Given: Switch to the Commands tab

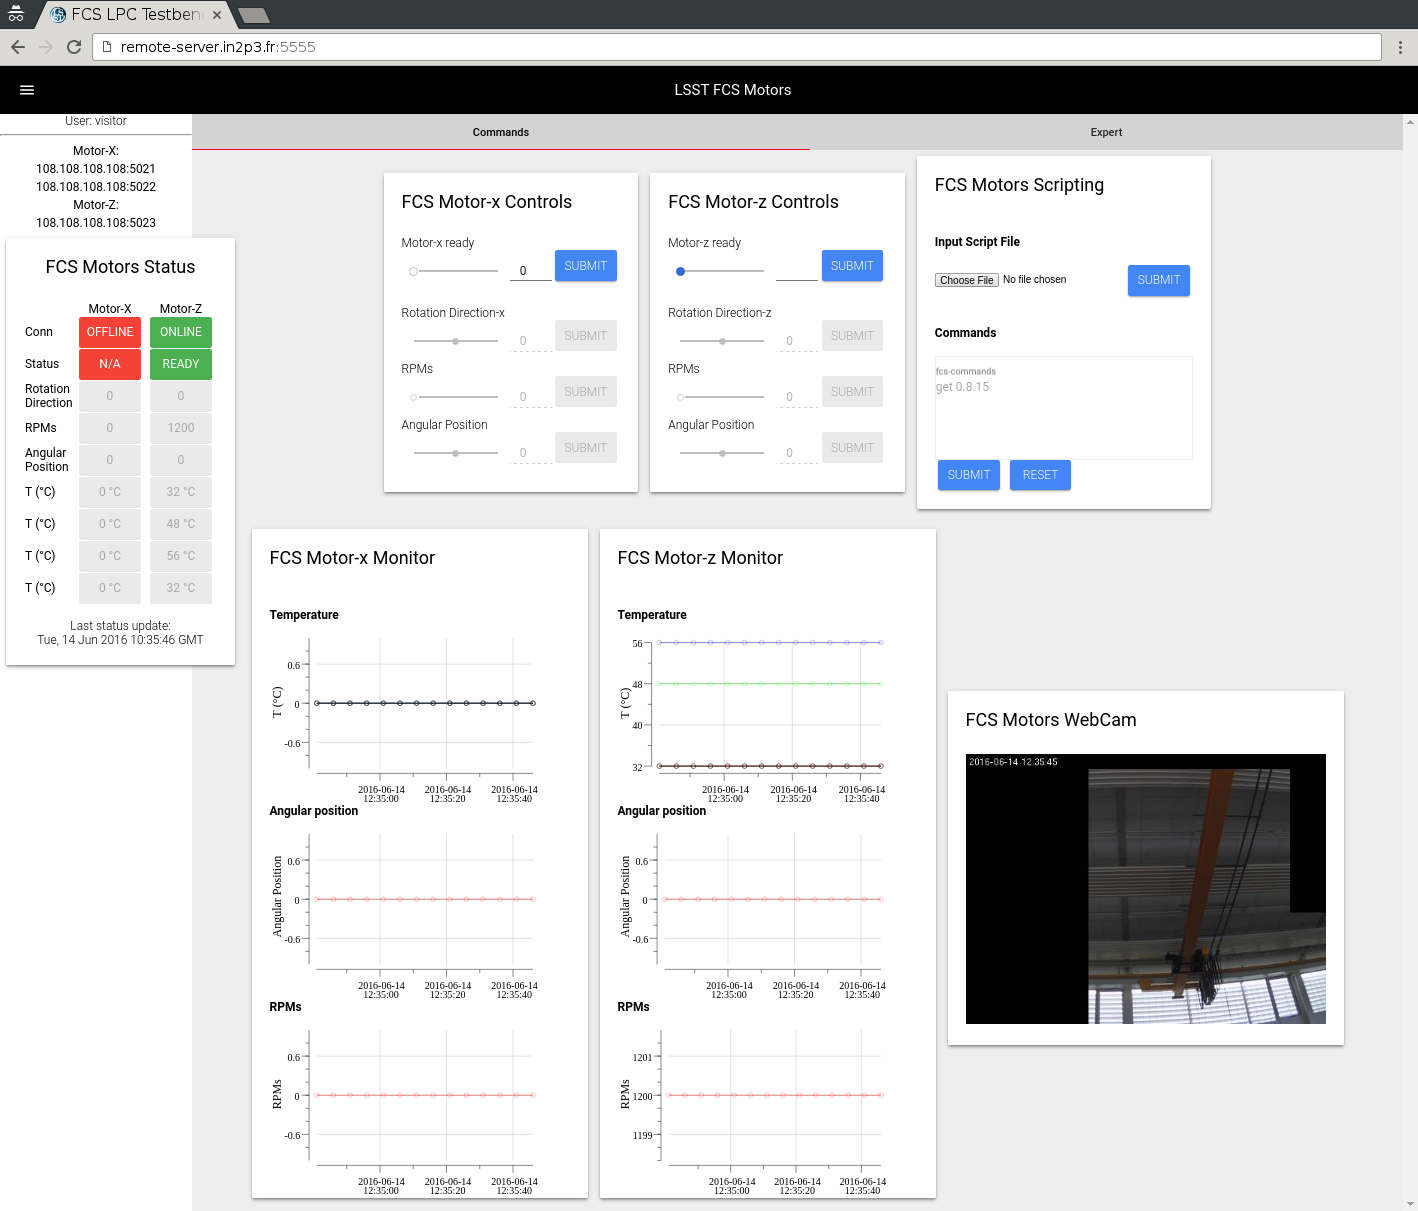Looking at the screenshot, I should tap(501, 132).
